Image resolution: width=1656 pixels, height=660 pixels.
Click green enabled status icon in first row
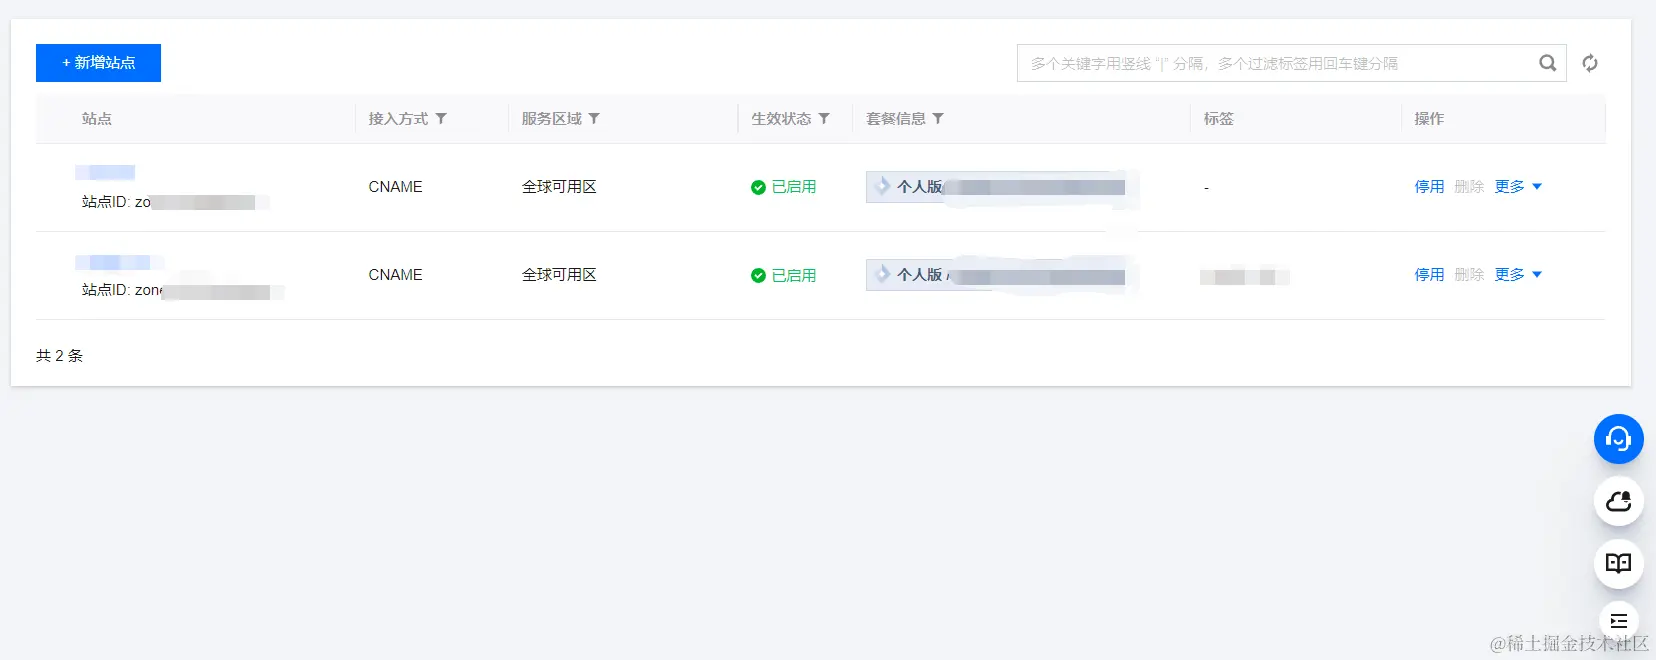coord(758,187)
